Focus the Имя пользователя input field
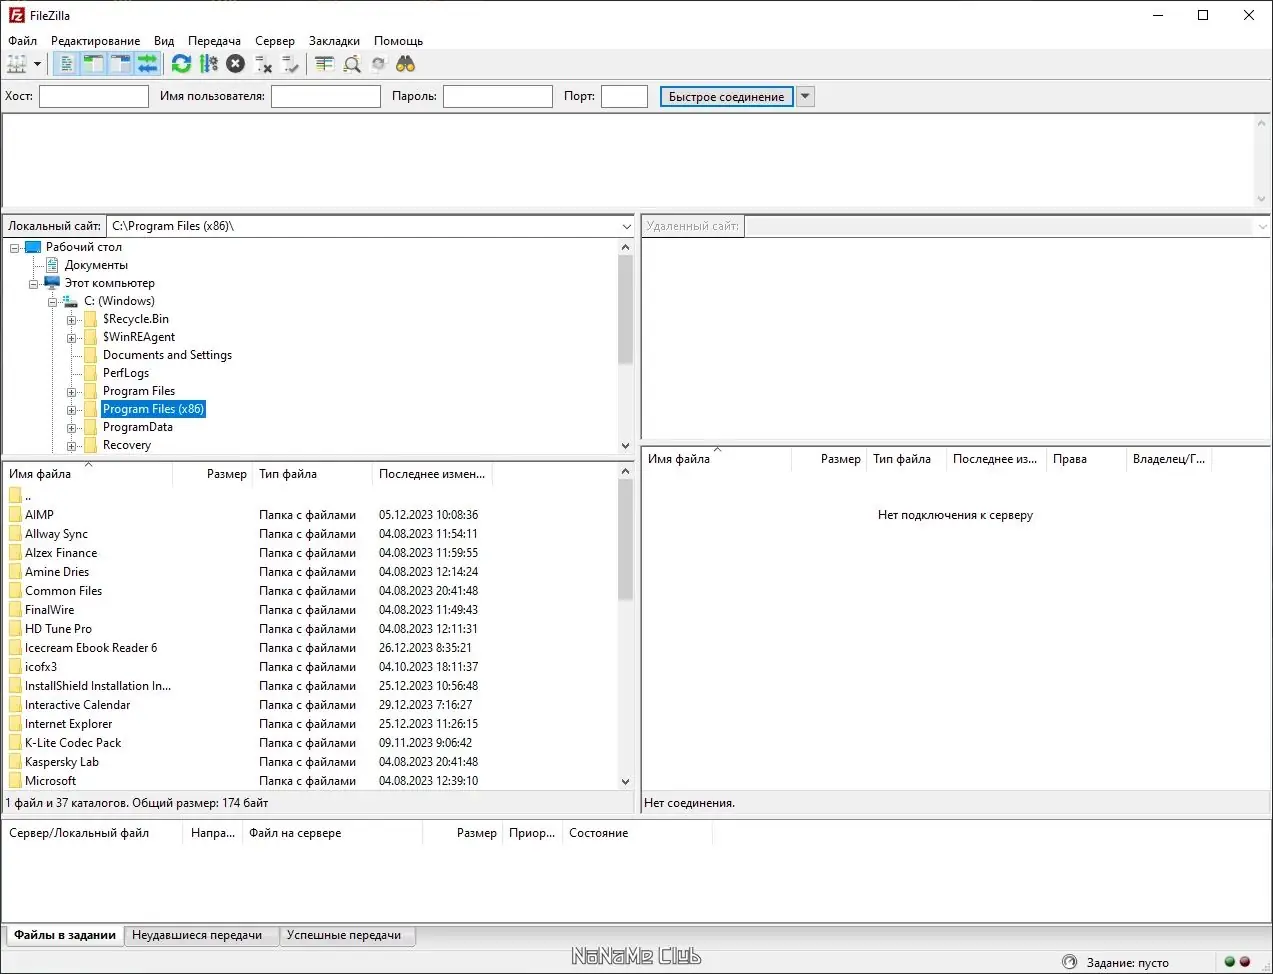 [x=326, y=96]
